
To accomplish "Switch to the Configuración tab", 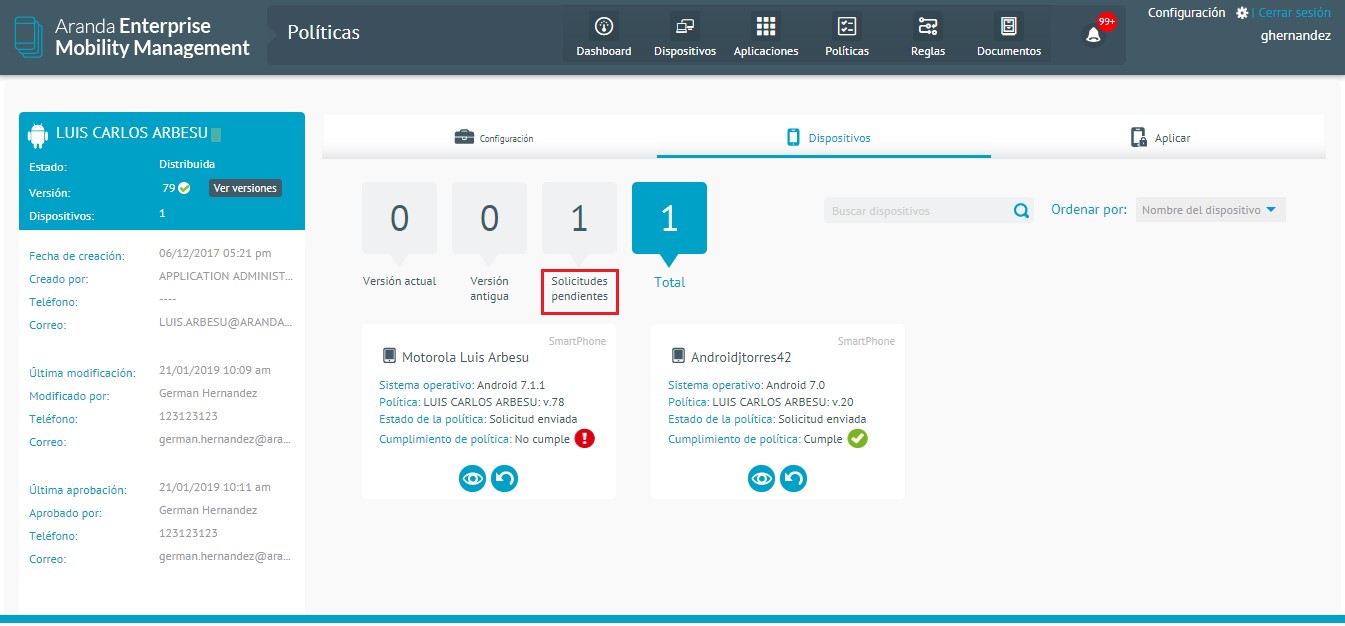I will tap(494, 138).
